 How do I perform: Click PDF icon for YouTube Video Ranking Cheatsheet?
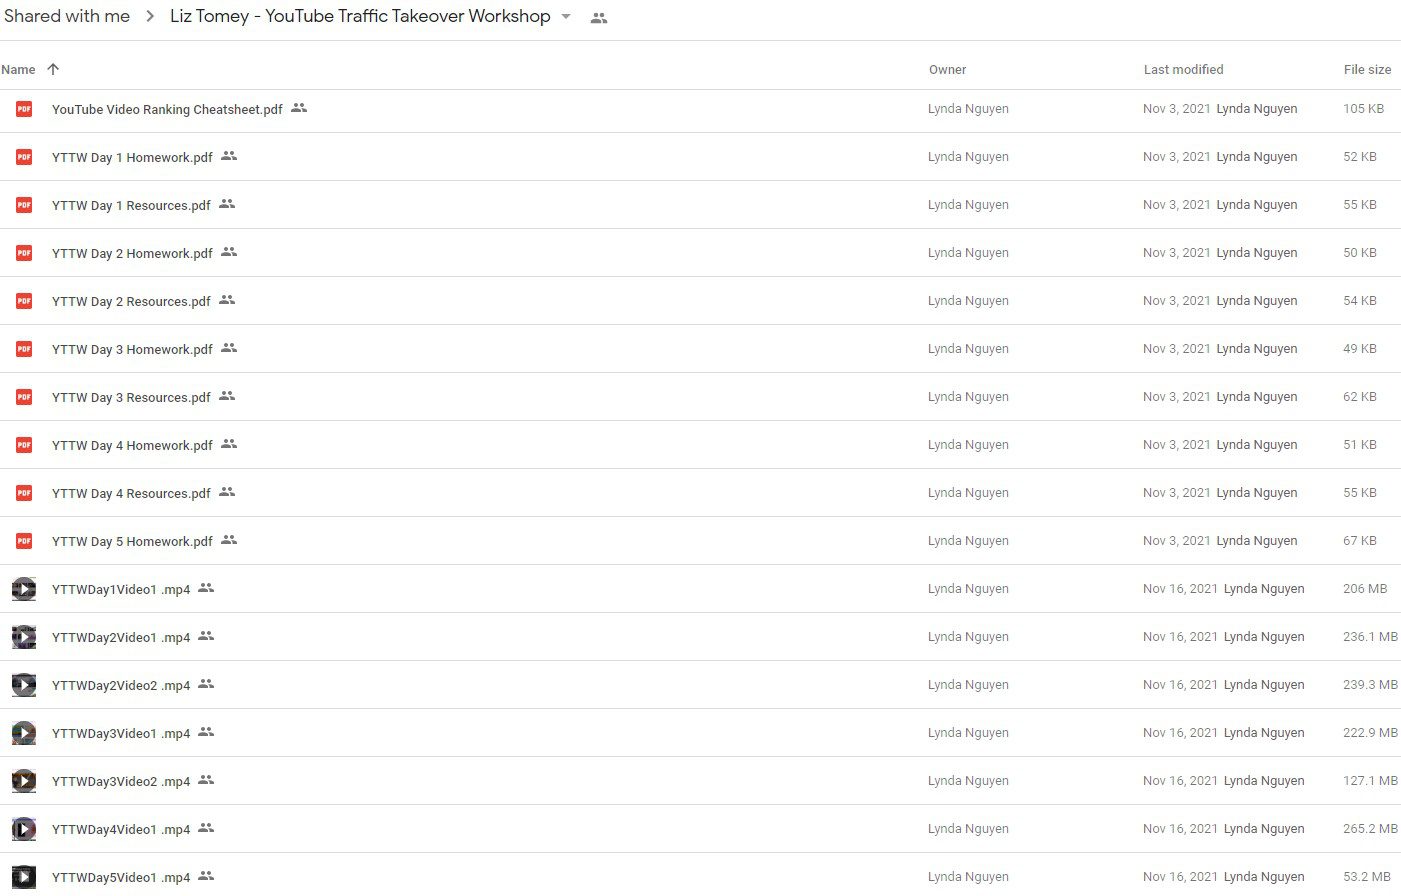24,109
